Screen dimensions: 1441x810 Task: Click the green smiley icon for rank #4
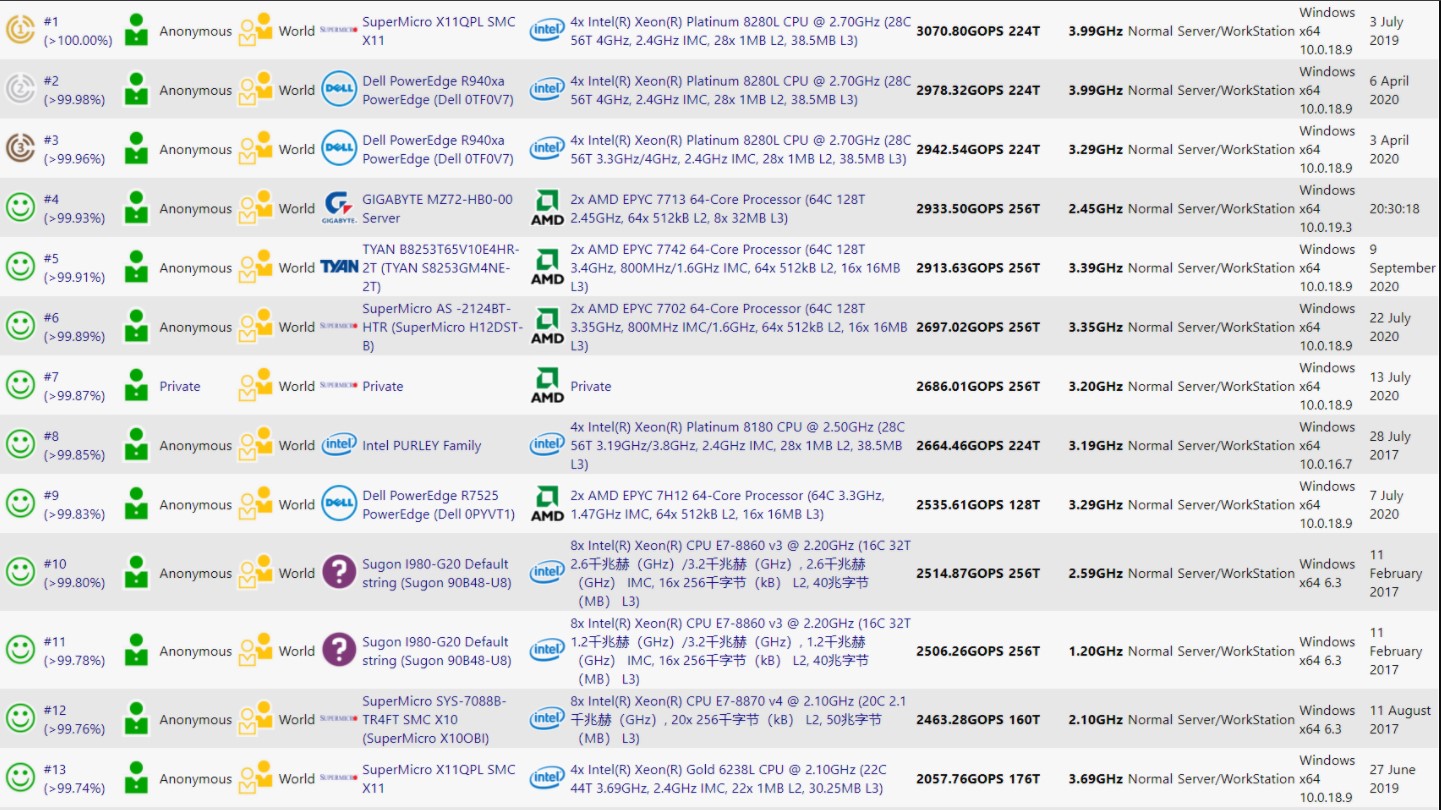point(21,208)
